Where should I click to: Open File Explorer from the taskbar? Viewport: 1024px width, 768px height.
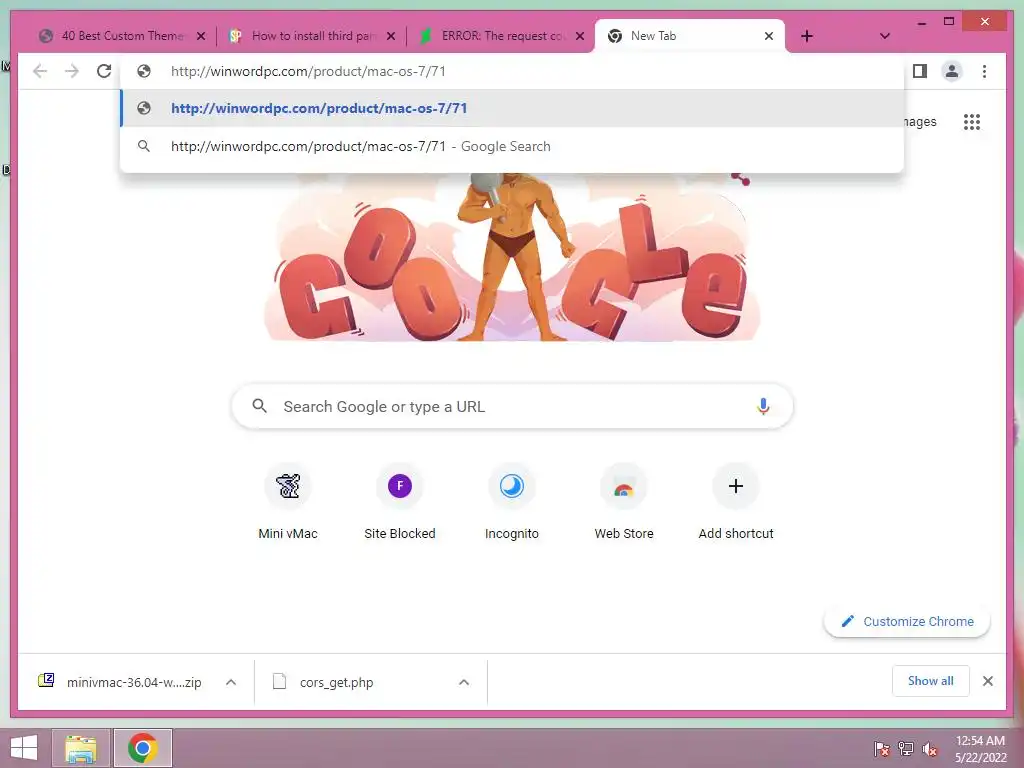pos(80,748)
